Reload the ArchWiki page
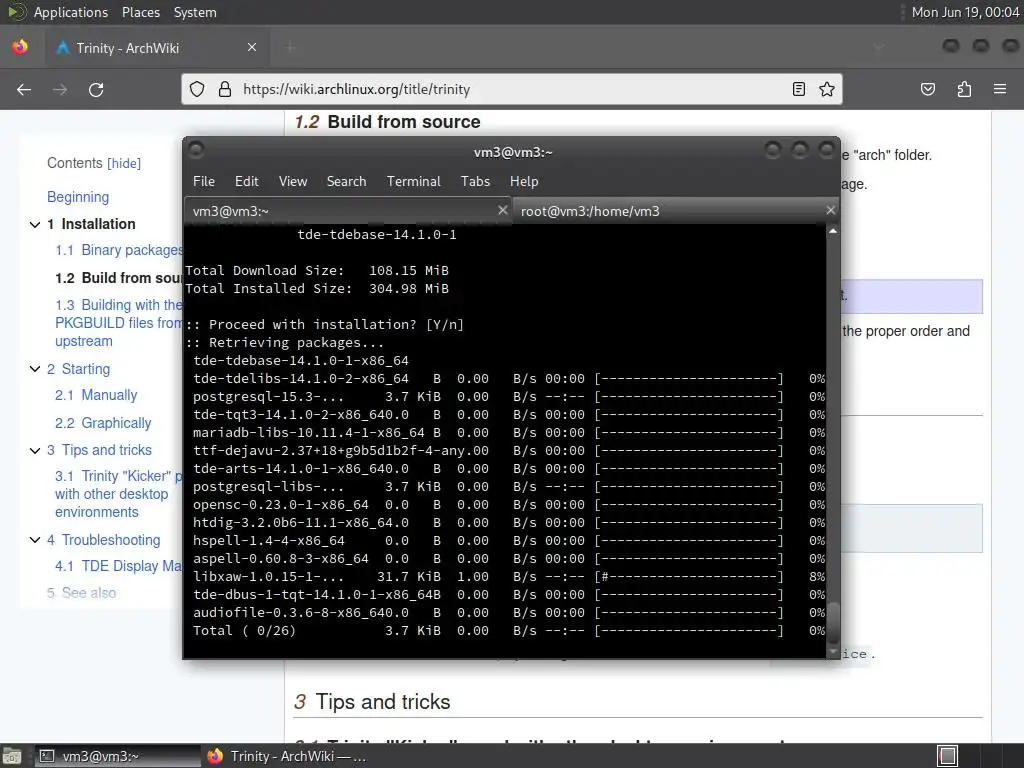This screenshot has width=1024, height=768. (x=96, y=89)
